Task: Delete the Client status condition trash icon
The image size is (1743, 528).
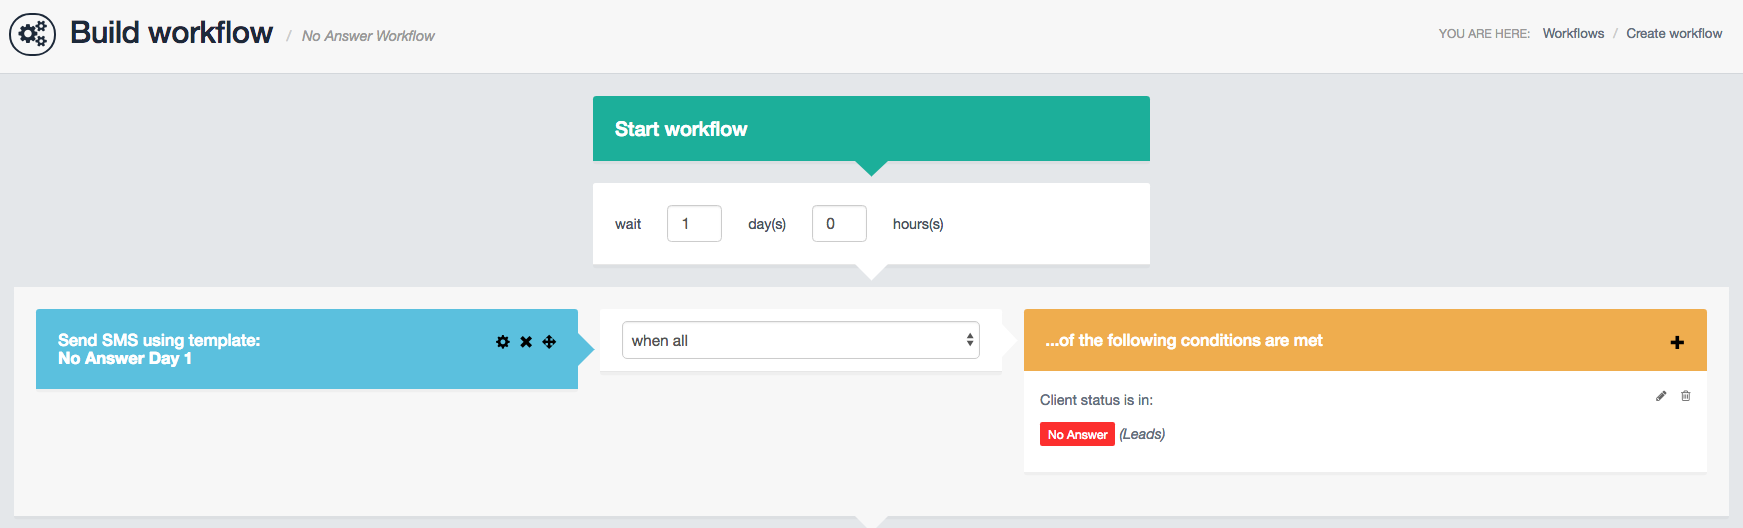Action: click(x=1686, y=396)
